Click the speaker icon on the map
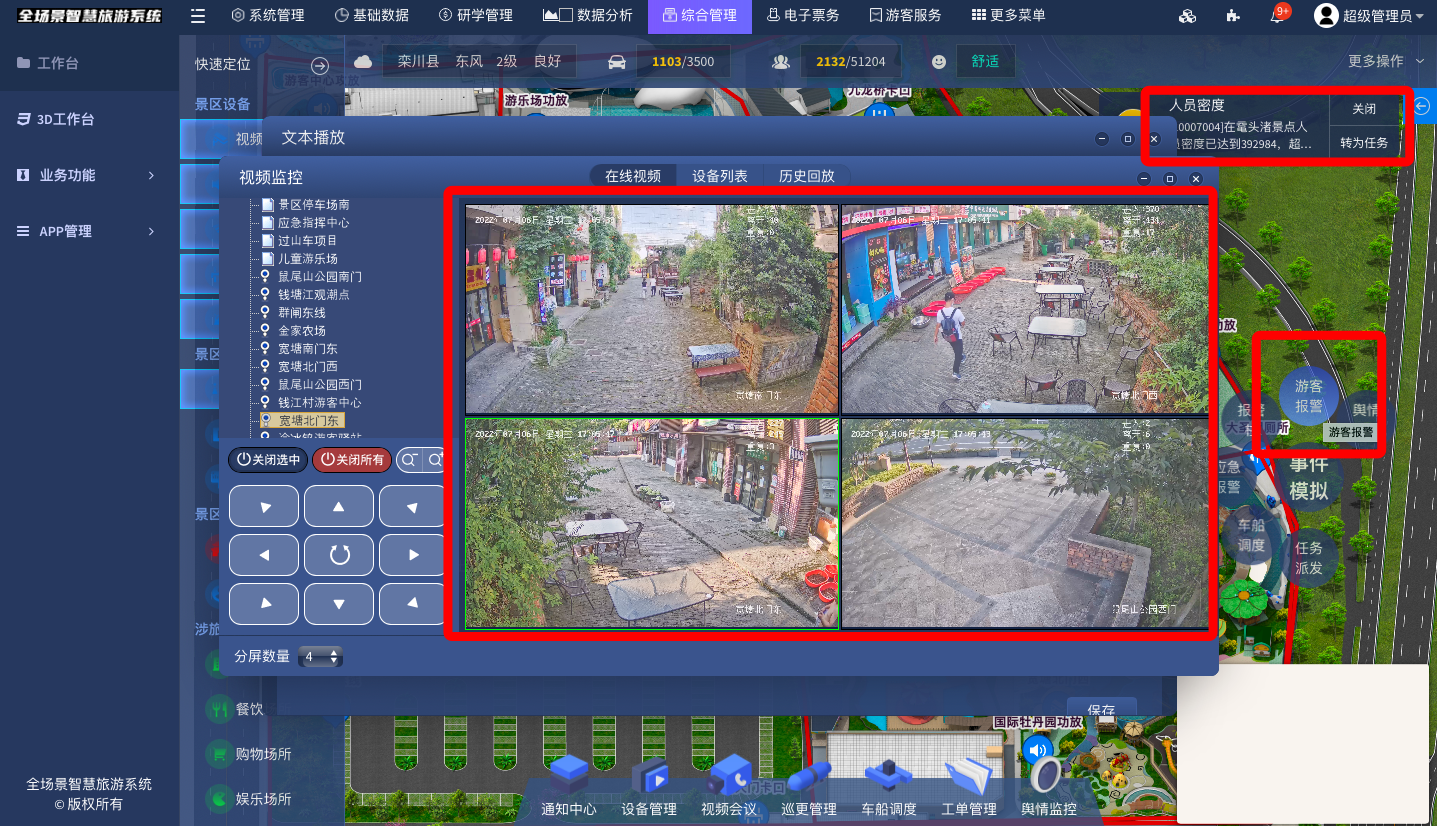 1037,749
